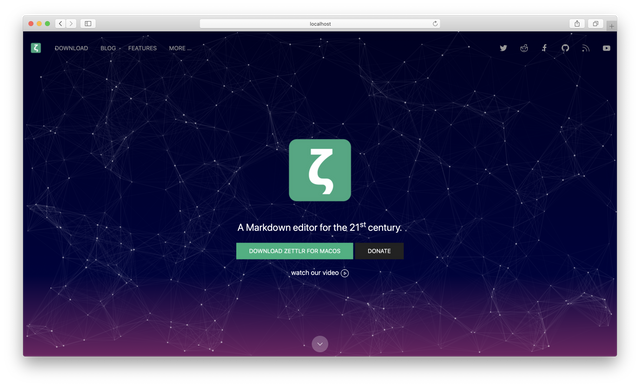640x387 pixels.
Task: Click the tagline 'A Markdown editor for the 21st century.'
Action: click(x=320, y=227)
